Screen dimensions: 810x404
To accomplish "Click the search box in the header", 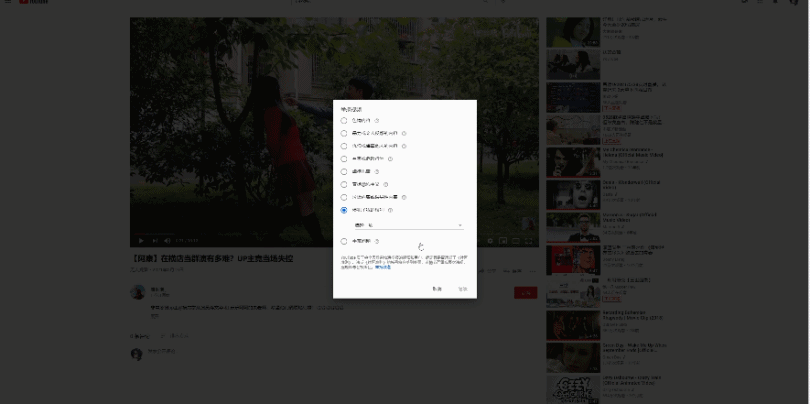I will 387,2.
